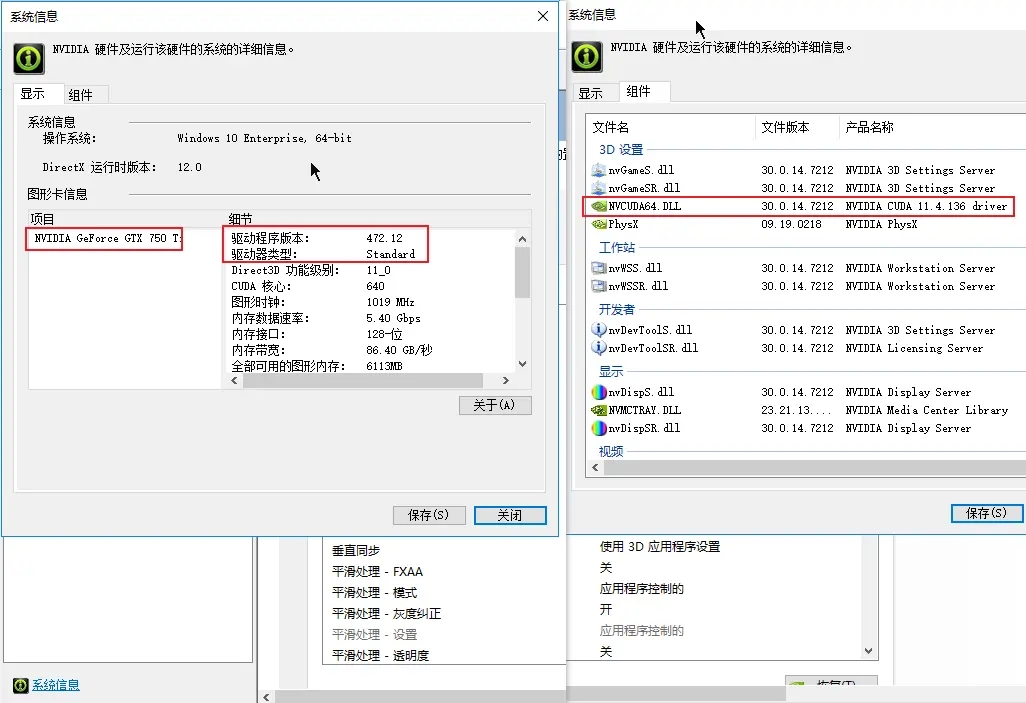
Task: Click the nvWSSR.dll file icon
Action: pyautogui.click(x=598, y=286)
